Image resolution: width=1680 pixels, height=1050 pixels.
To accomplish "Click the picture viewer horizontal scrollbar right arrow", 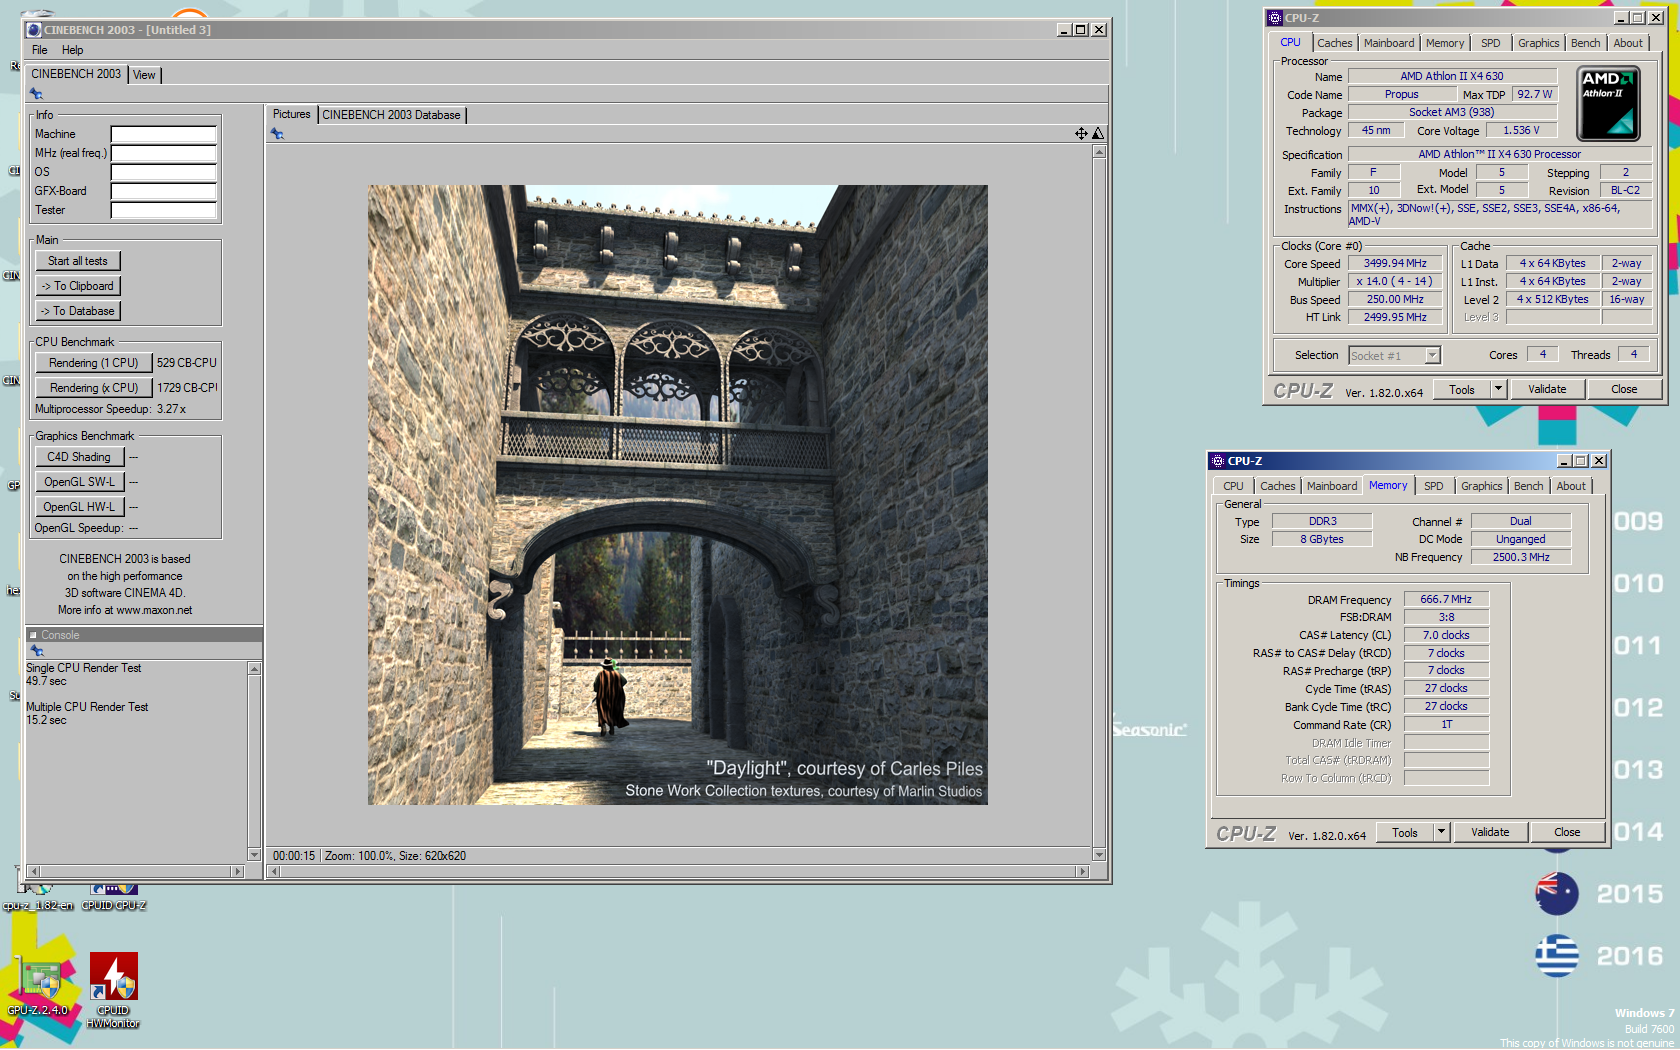I will click(1082, 872).
